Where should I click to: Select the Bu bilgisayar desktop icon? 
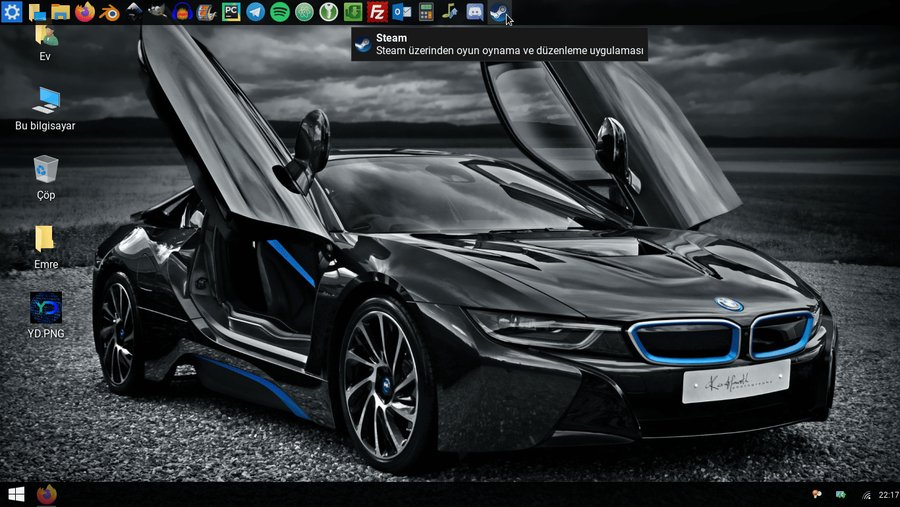click(45, 100)
